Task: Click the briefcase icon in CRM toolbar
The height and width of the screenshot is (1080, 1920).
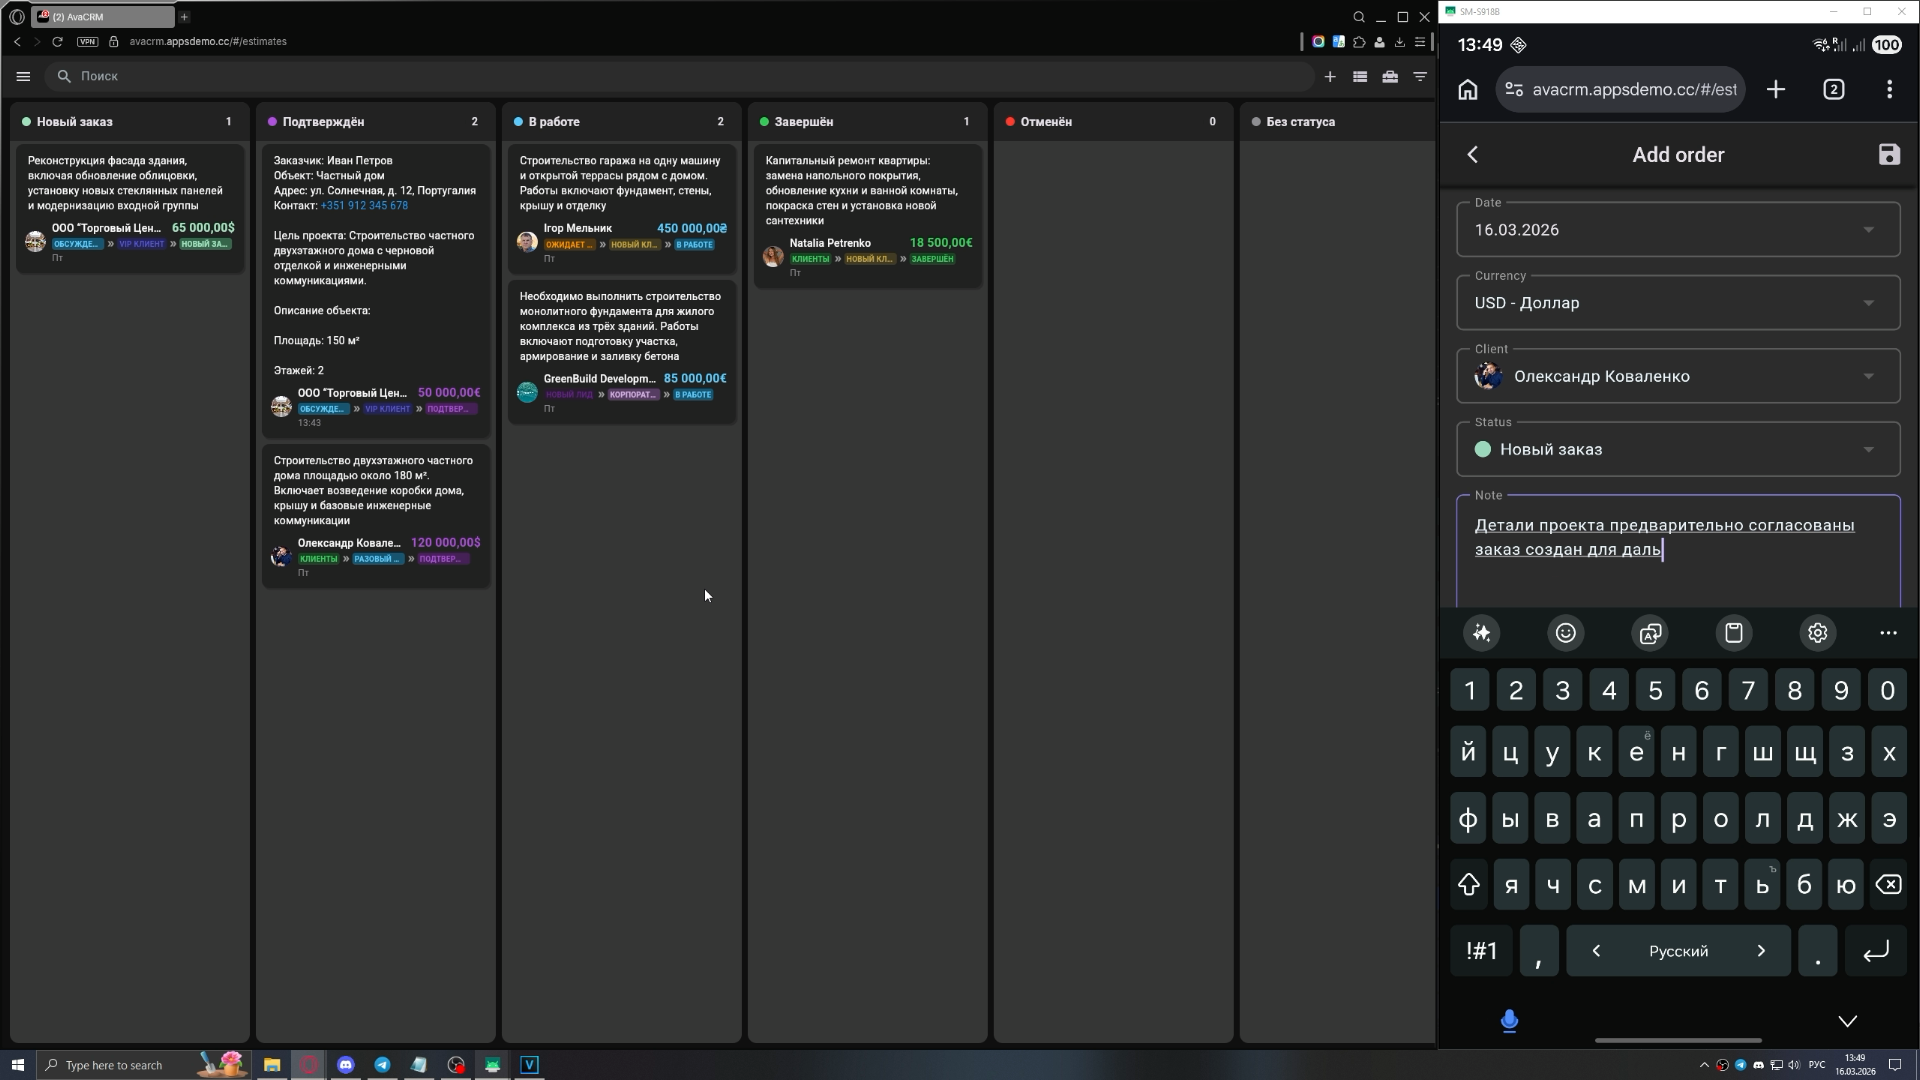Action: (1390, 76)
